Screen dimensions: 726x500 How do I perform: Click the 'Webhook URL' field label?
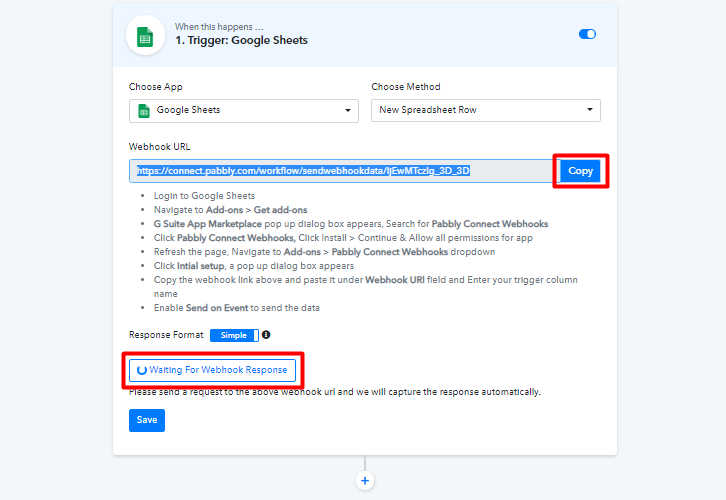coord(159,147)
